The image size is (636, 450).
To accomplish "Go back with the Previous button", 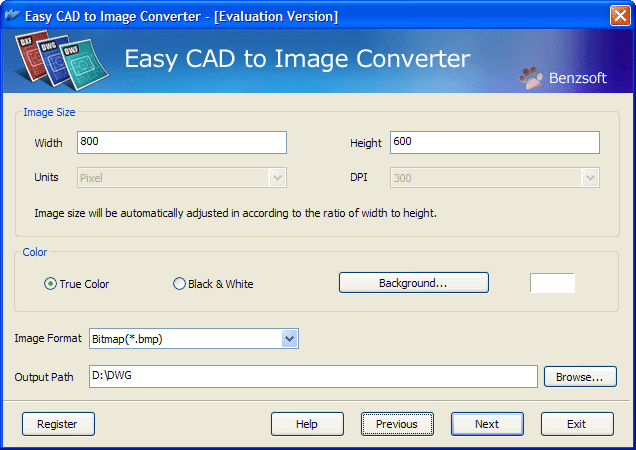I will click(397, 424).
